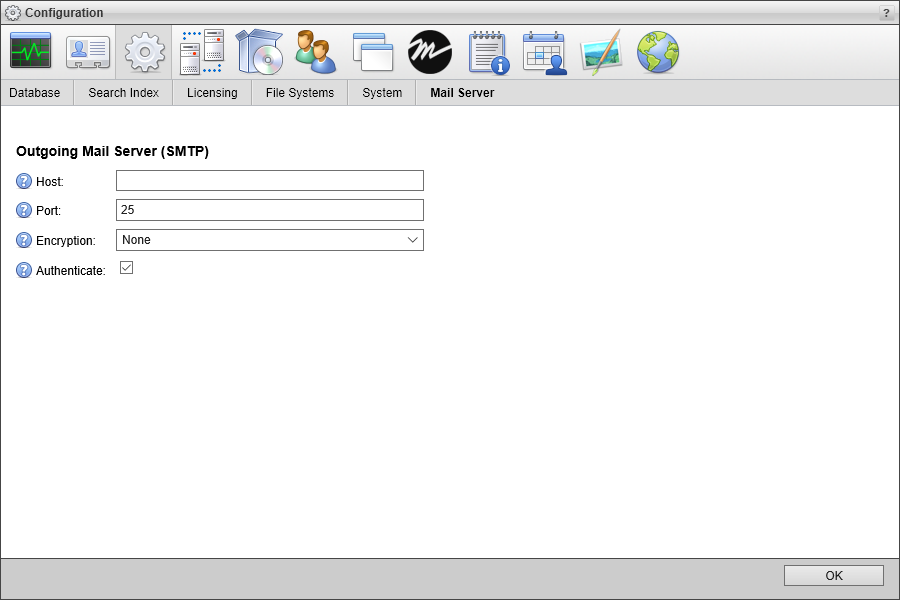Image resolution: width=900 pixels, height=600 pixels.
Task: Switch to the Licensing tab
Action: click(212, 92)
